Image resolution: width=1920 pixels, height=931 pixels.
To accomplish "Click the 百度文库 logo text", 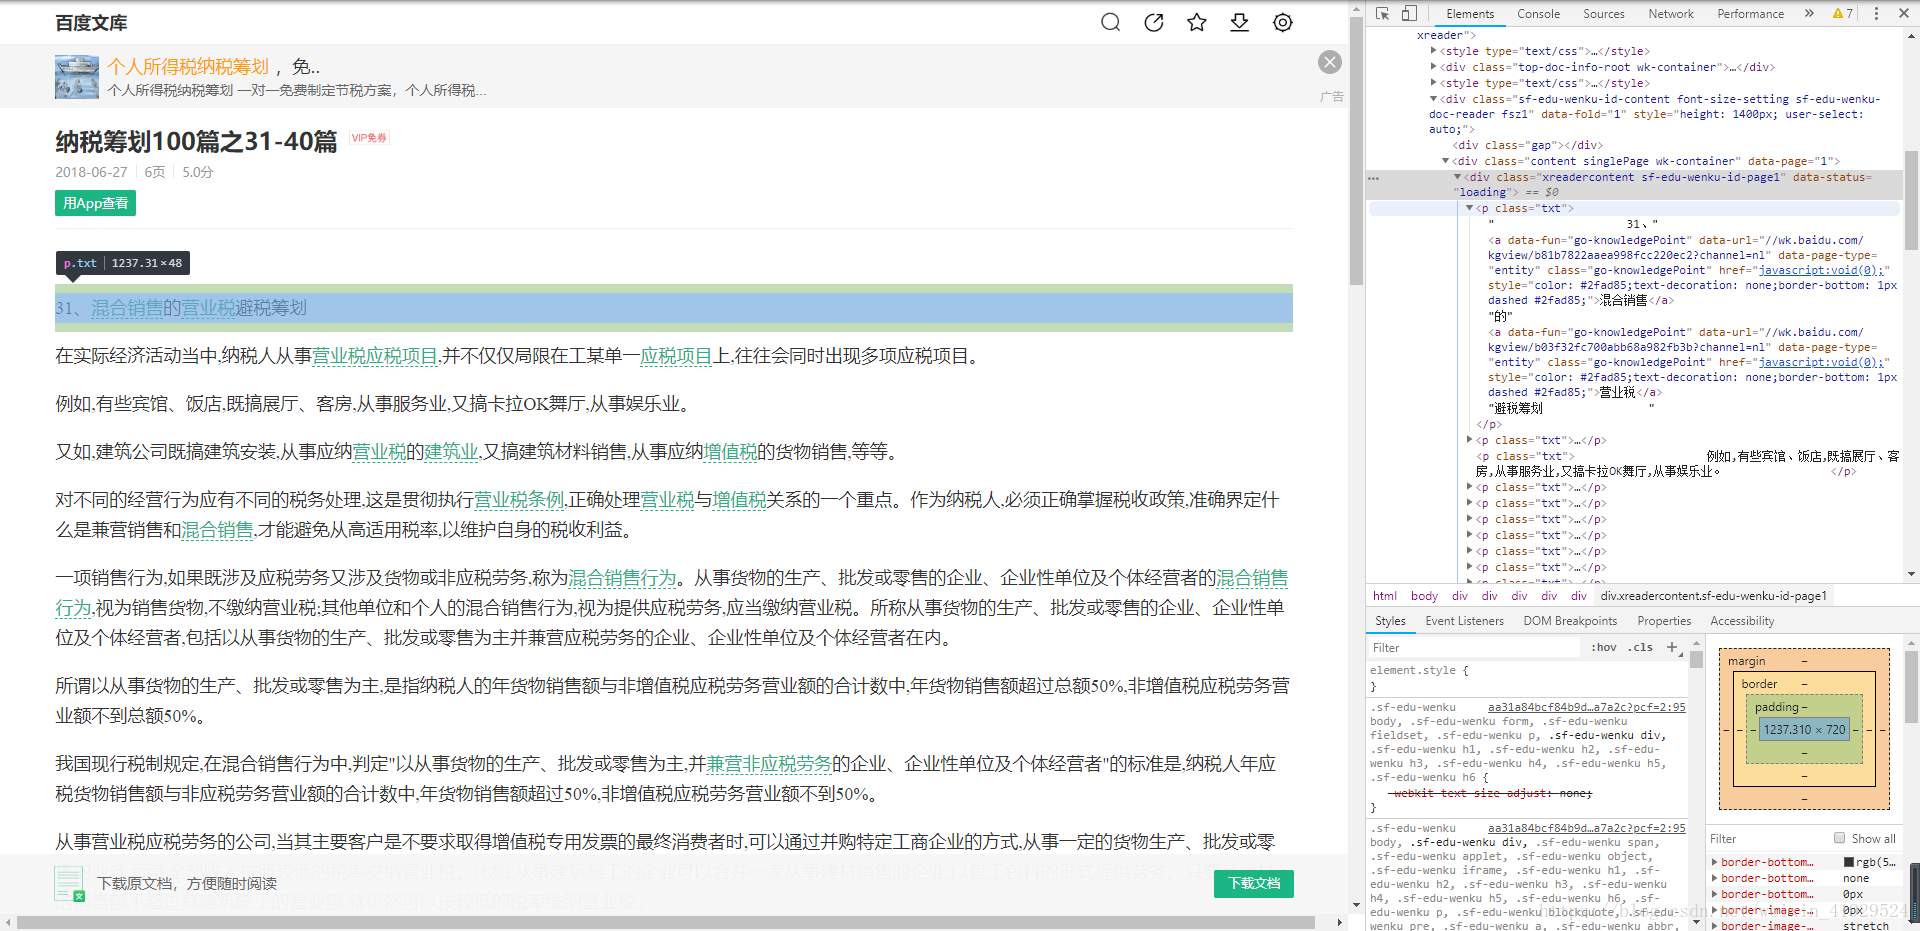I will click(91, 22).
